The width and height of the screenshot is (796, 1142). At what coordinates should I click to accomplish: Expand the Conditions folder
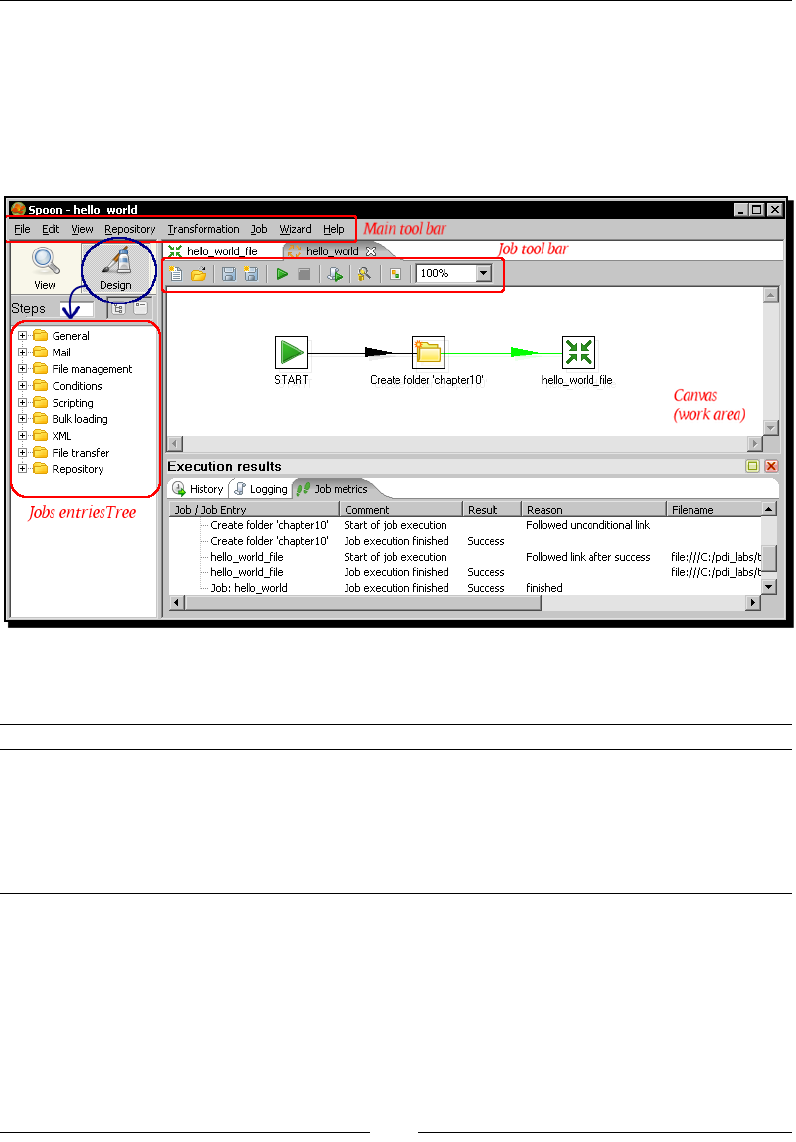pos(23,385)
